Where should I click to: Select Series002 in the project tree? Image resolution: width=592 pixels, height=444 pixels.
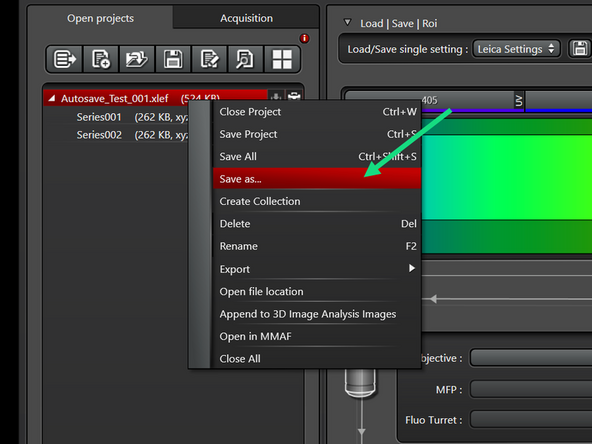[99, 135]
